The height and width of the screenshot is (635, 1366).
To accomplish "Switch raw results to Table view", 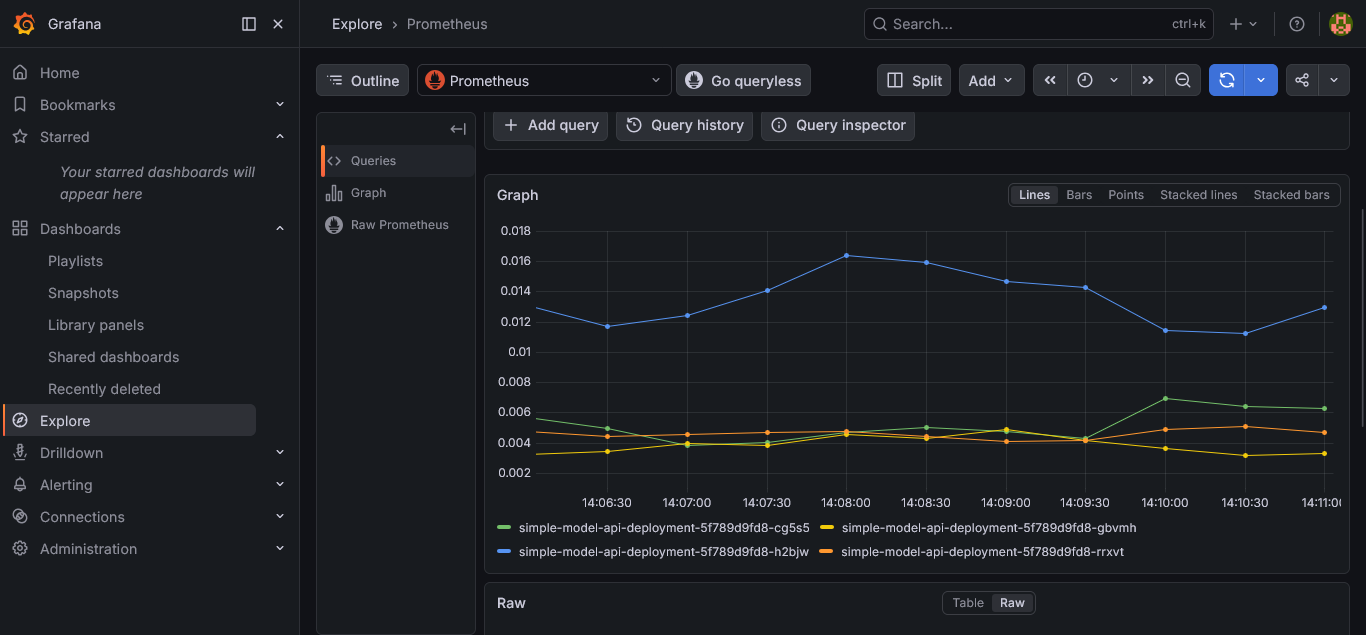I will click(968, 603).
